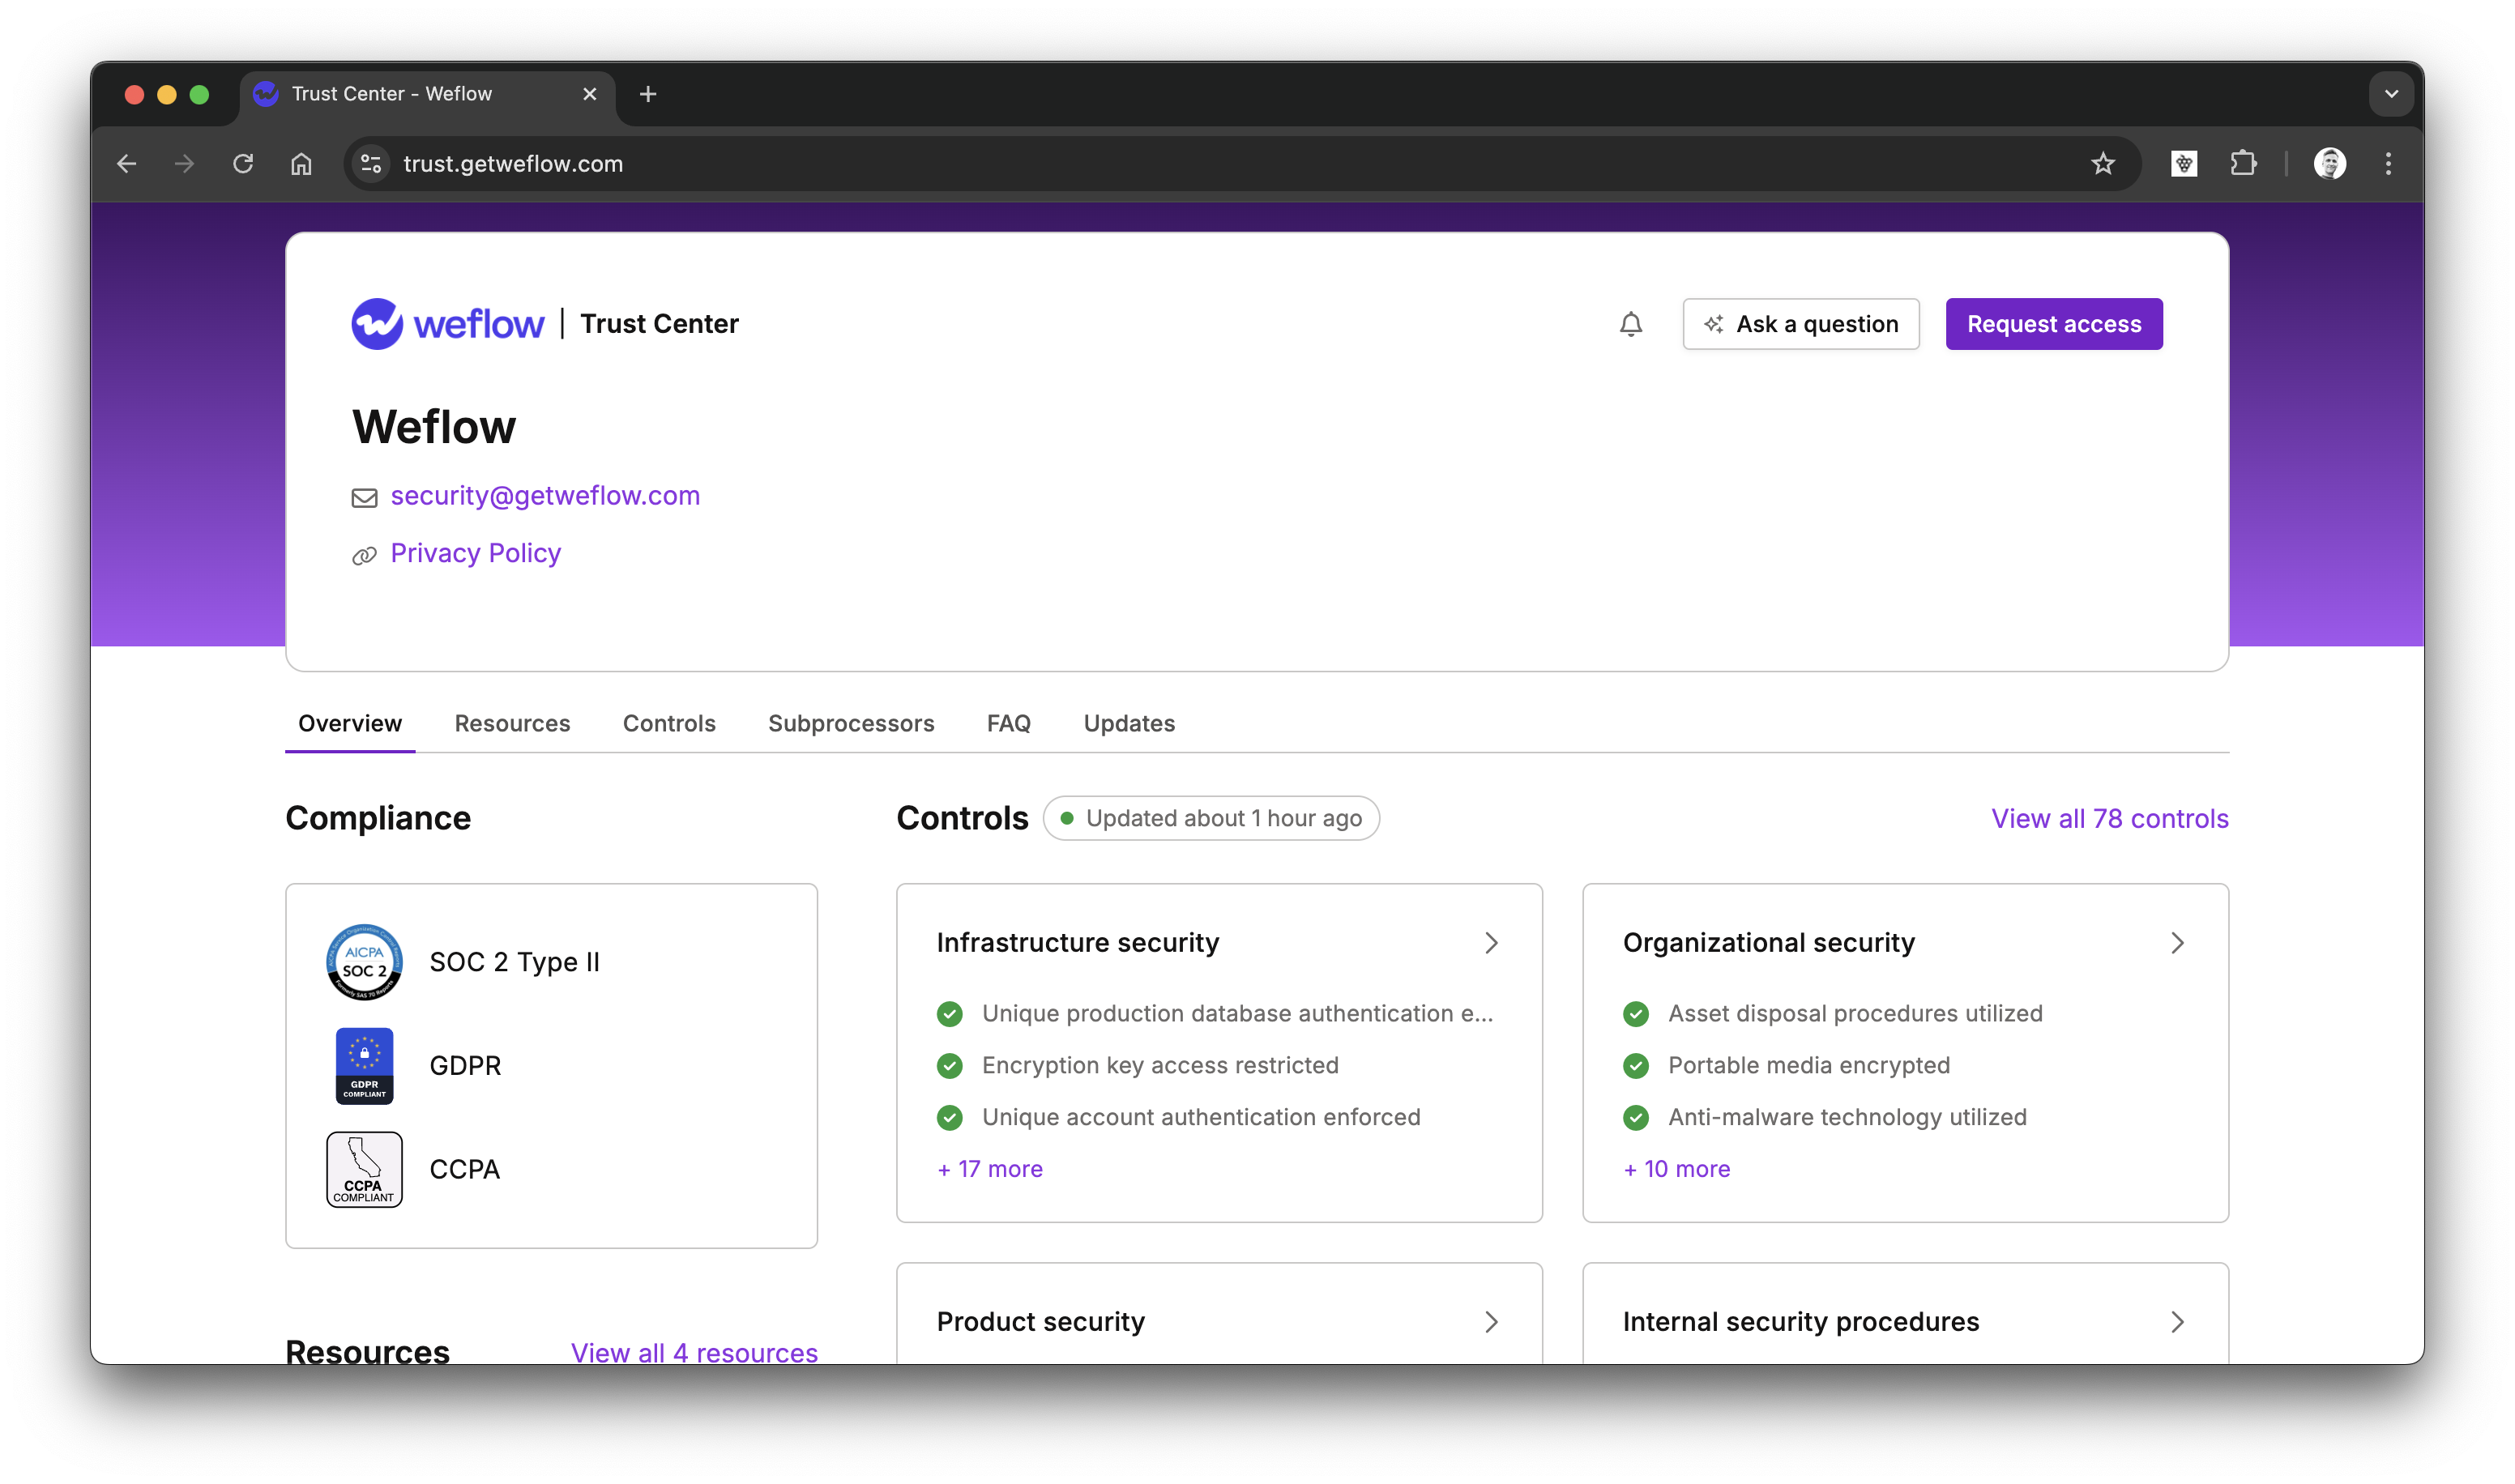
Task: Go back using the browser back arrow
Action: click(127, 163)
